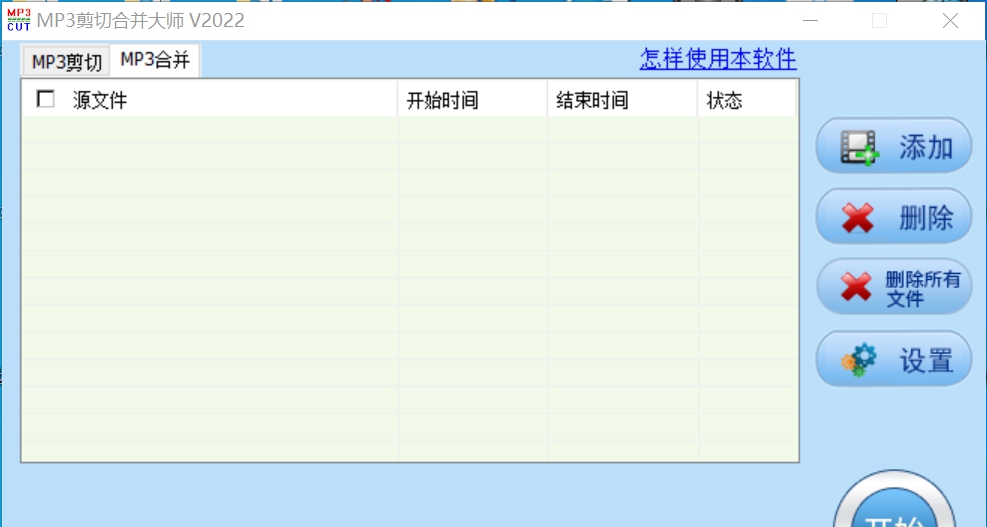Add files with the 添加 button
The width and height of the screenshot is (987, 527).
[894, 146]
